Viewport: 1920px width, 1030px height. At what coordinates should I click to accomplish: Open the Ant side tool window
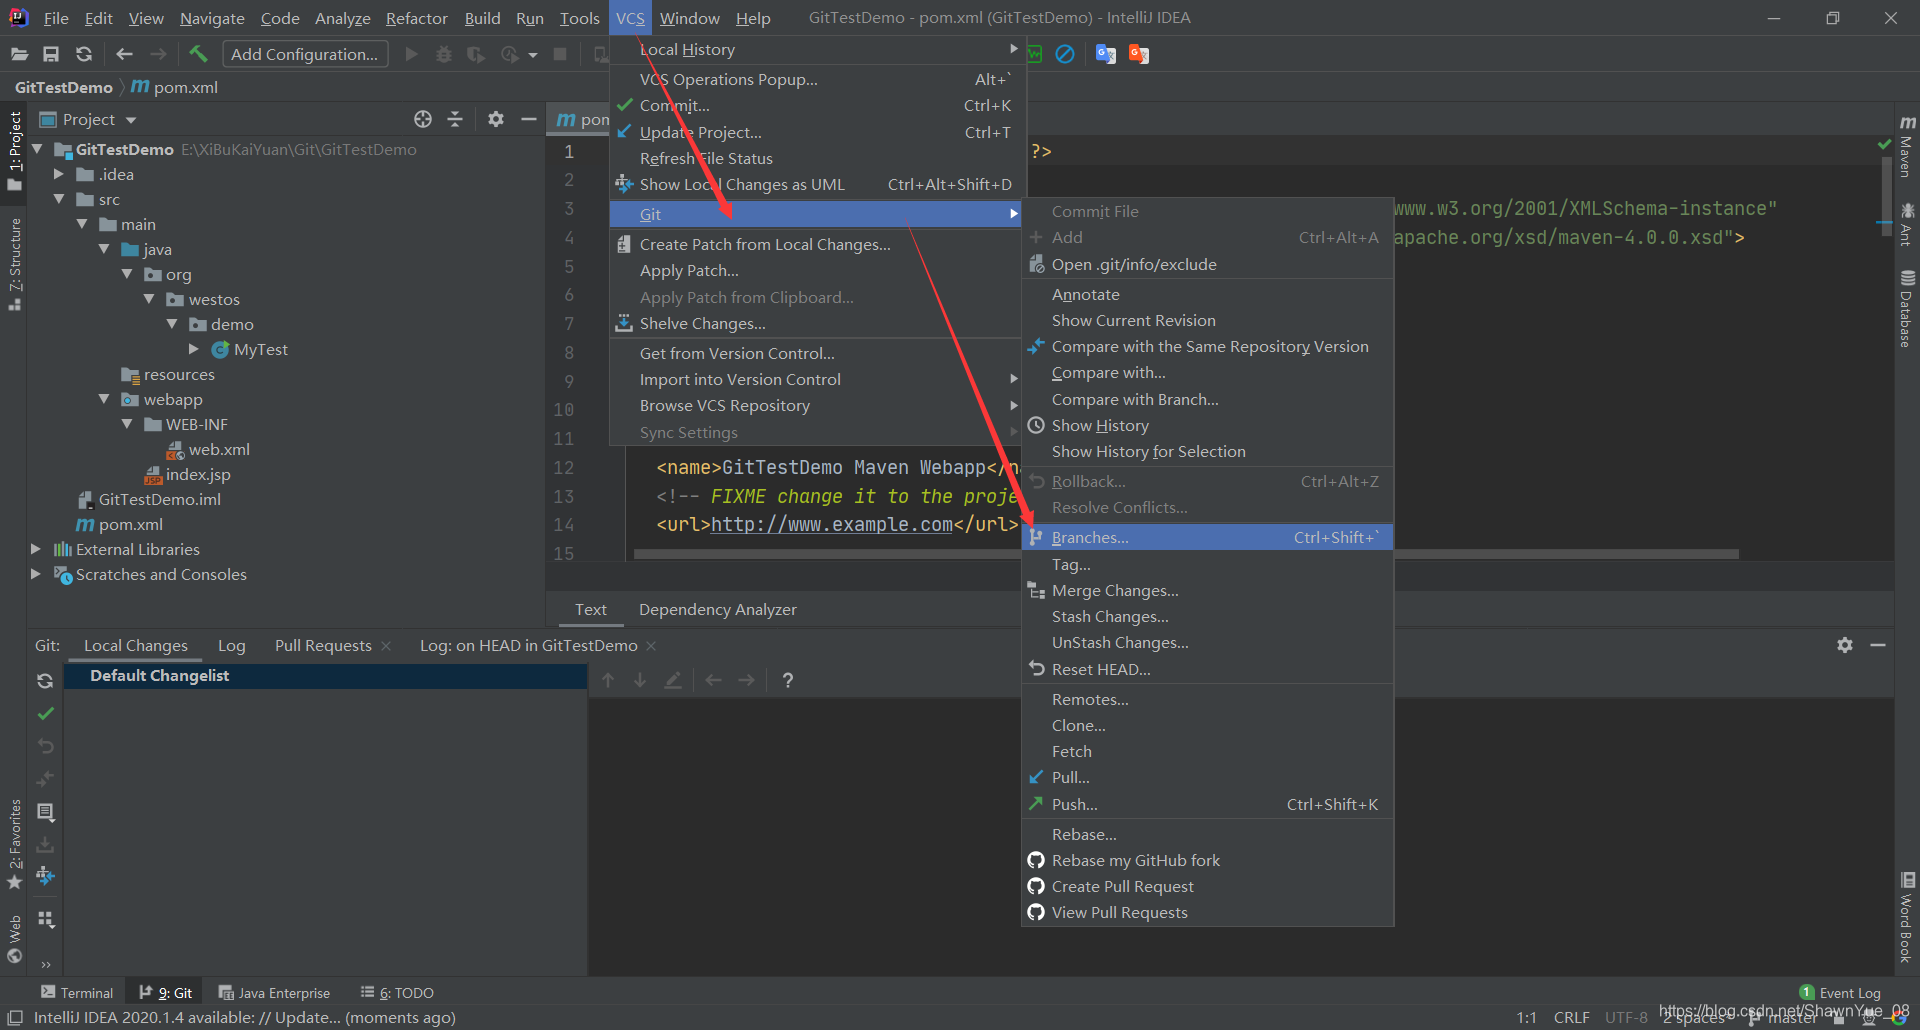(x=1907, y=224)
